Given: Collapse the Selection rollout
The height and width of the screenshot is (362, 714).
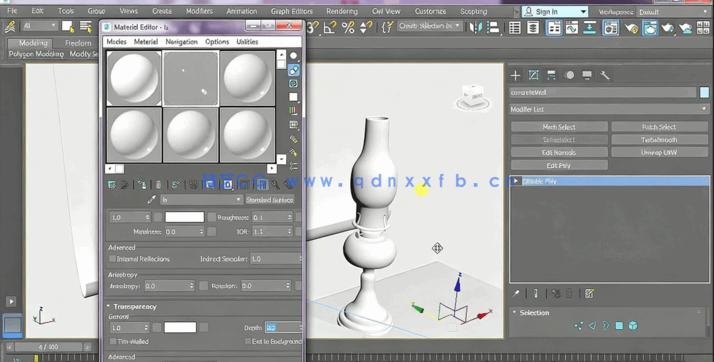Looking at the screenshot, I should pos(515,312).
